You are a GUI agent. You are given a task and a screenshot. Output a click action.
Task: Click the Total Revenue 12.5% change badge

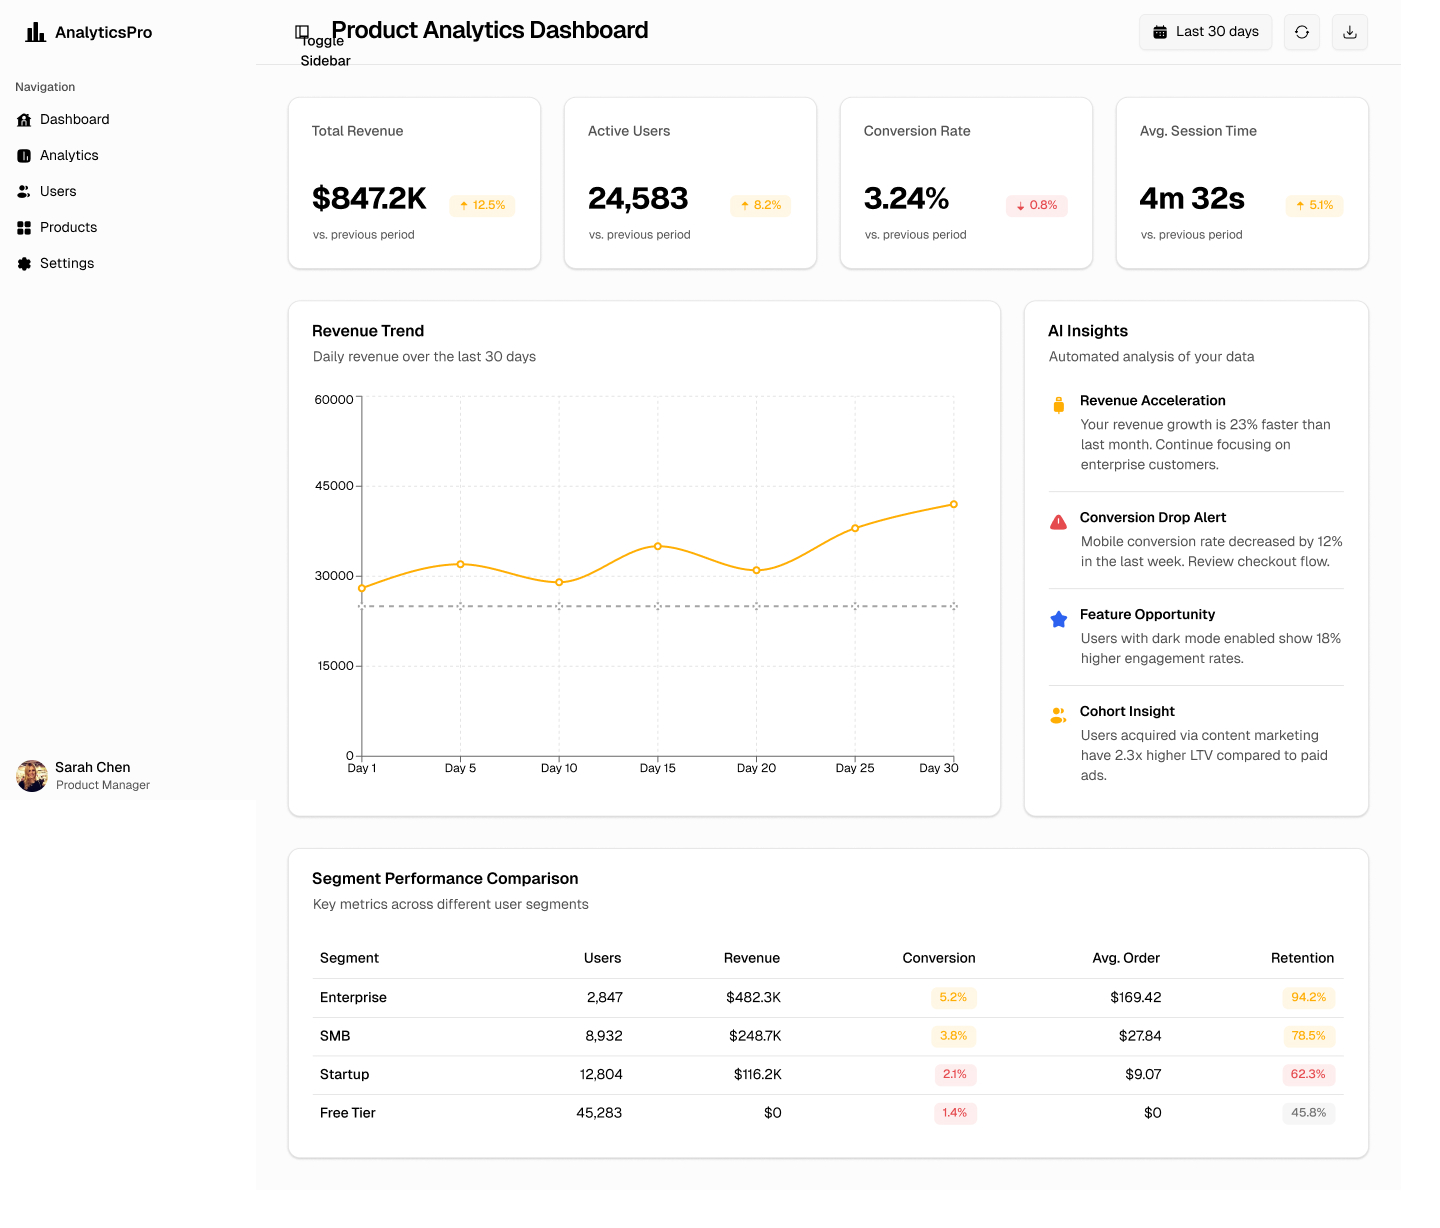click(482, 205)
